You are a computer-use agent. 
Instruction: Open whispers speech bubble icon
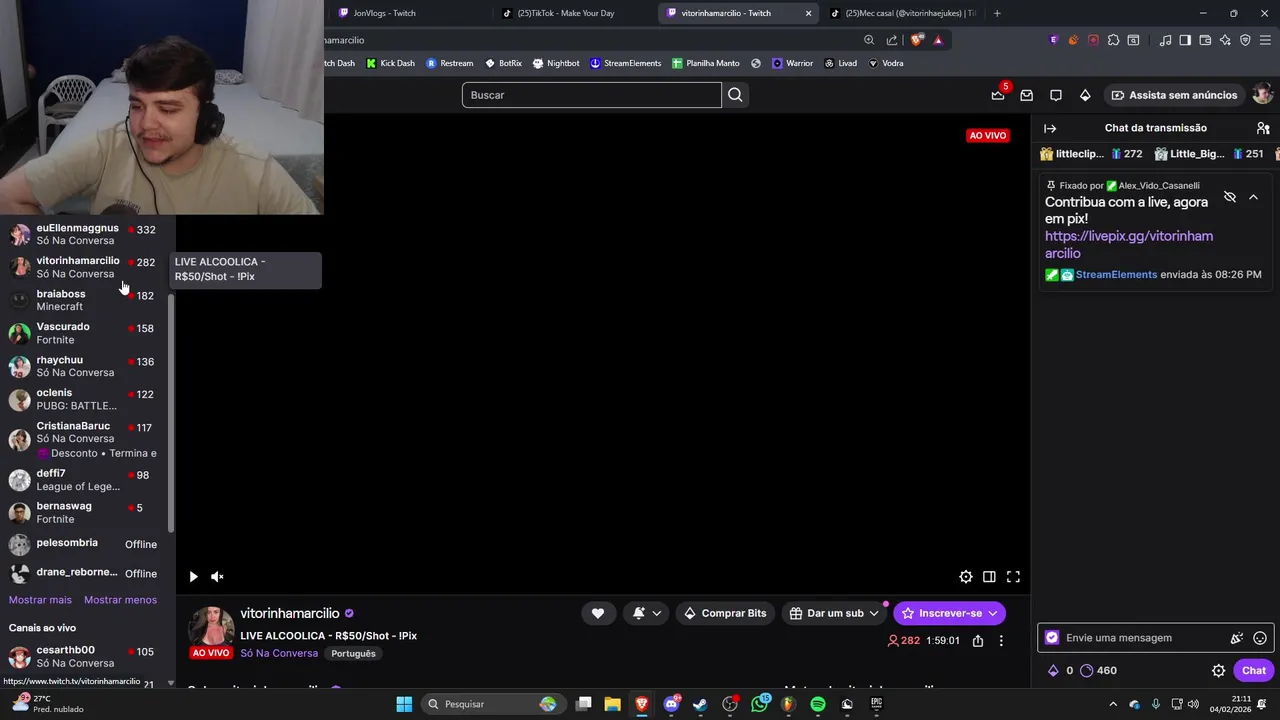coord(1056,95)
